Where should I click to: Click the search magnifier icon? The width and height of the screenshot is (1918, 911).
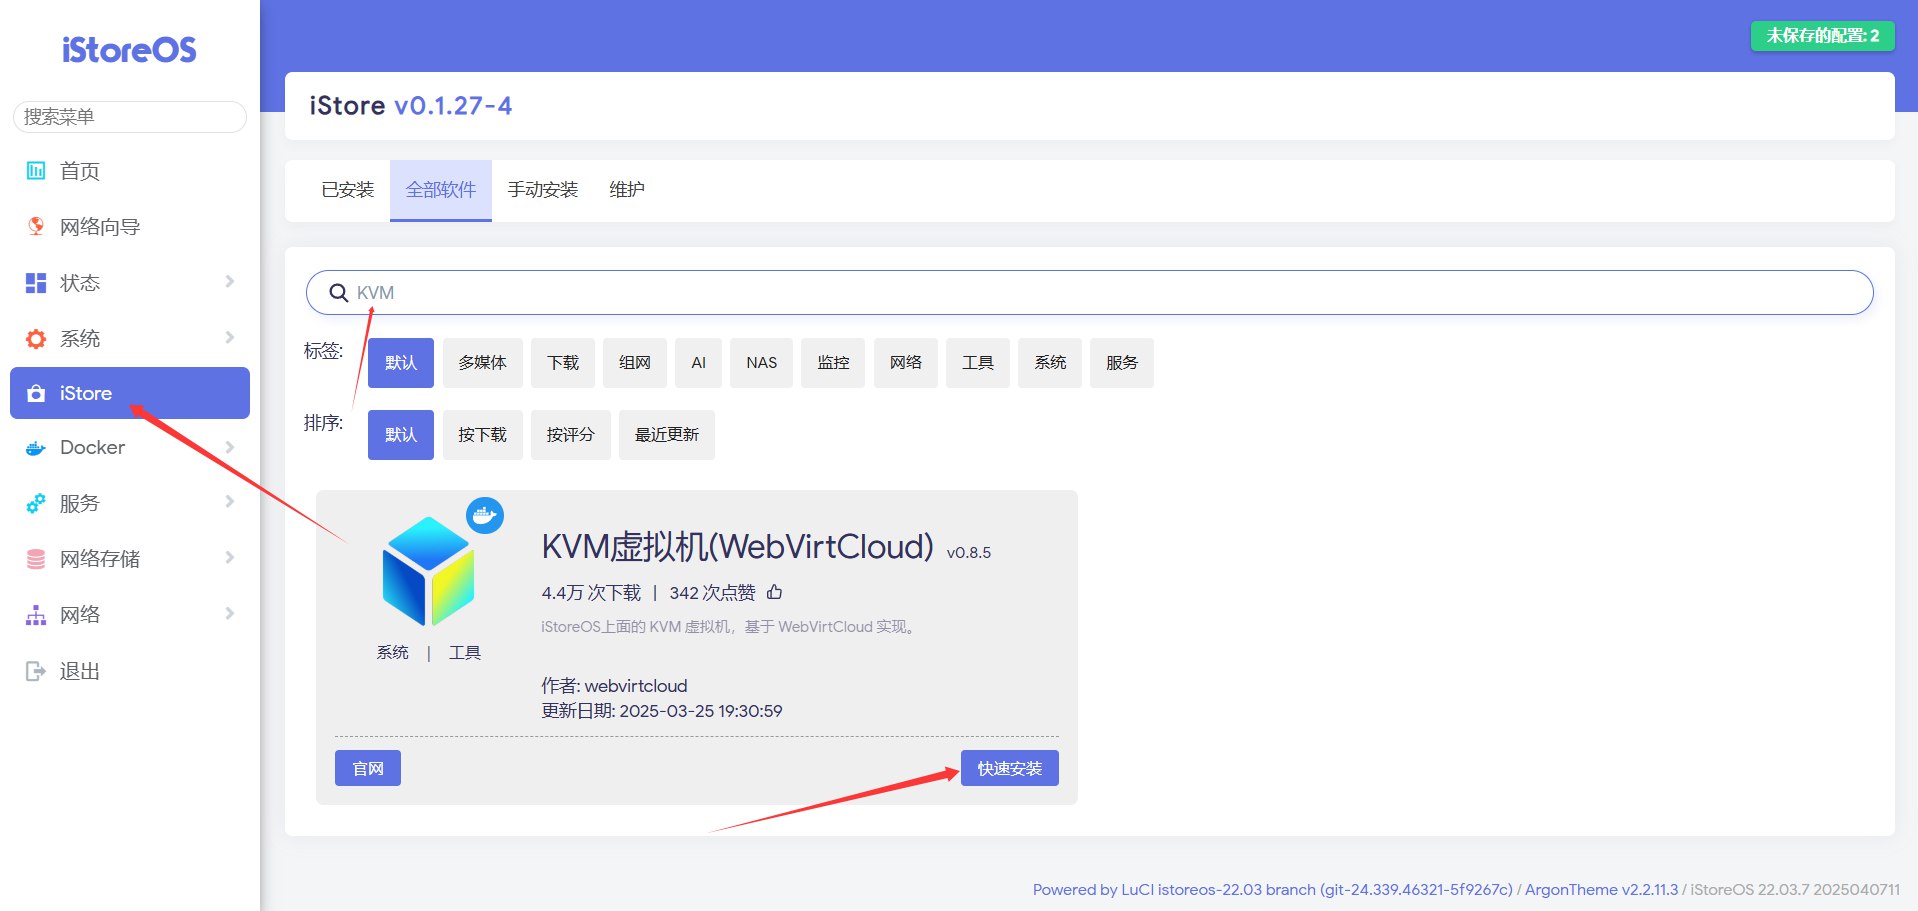(x=339, y=293)
